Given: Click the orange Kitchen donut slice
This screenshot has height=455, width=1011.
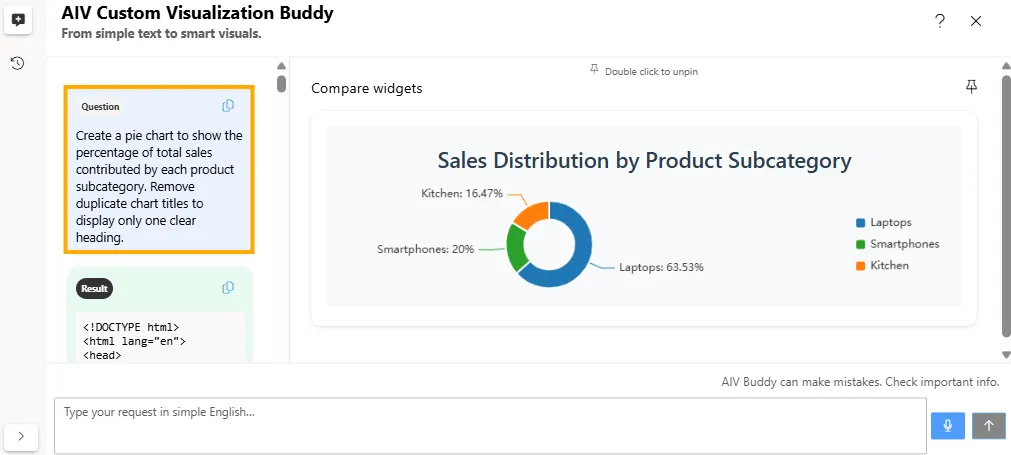Looking at the screenshot, I should pos(531,213).
